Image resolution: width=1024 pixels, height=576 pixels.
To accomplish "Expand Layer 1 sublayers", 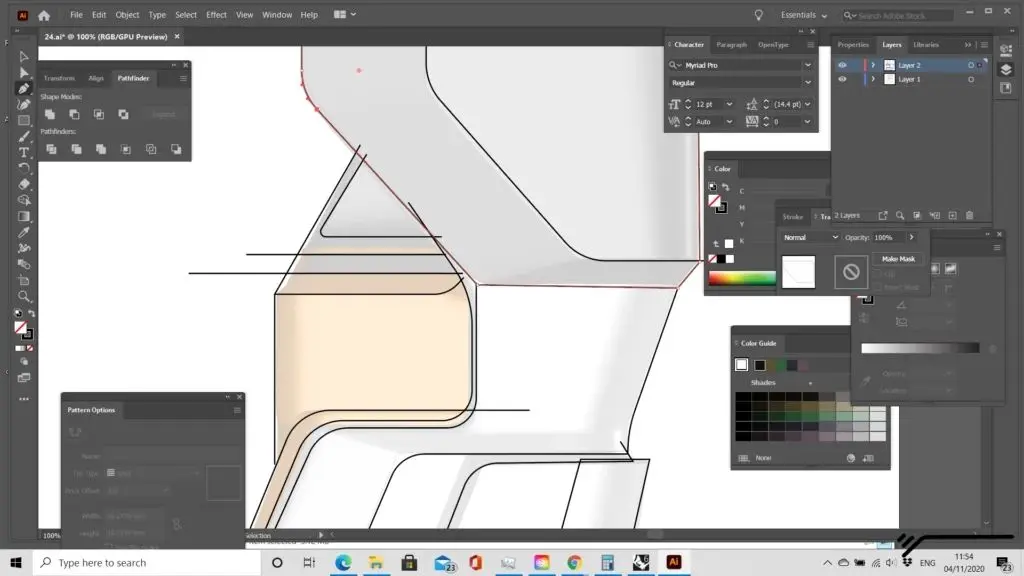I will coord(873,79).
